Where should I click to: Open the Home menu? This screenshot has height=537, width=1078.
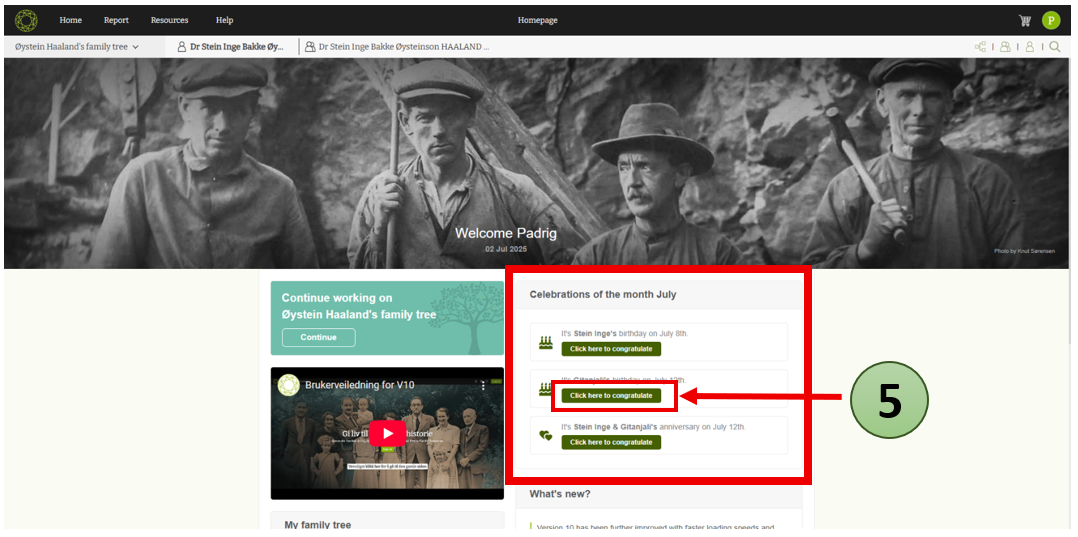pyautogui.click(x=71, y=20)
